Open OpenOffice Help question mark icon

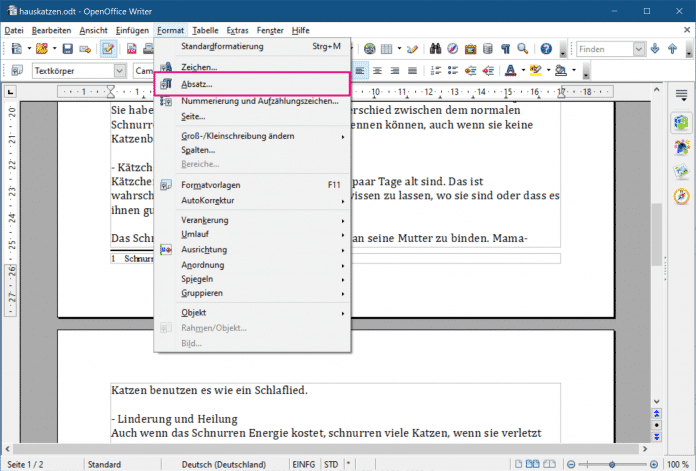coord(546,49)
